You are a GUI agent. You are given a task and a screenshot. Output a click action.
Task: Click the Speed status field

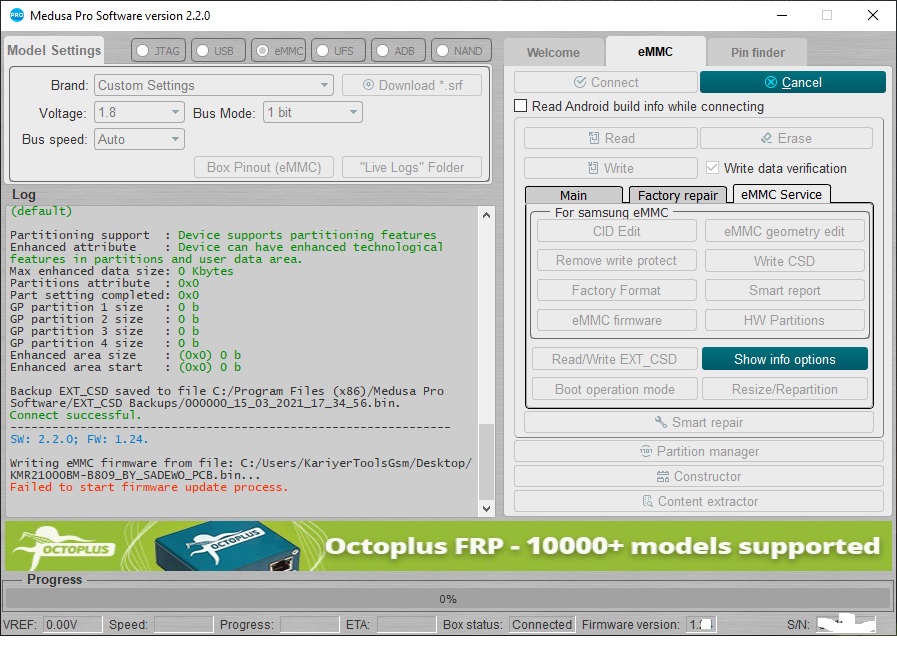183,625
